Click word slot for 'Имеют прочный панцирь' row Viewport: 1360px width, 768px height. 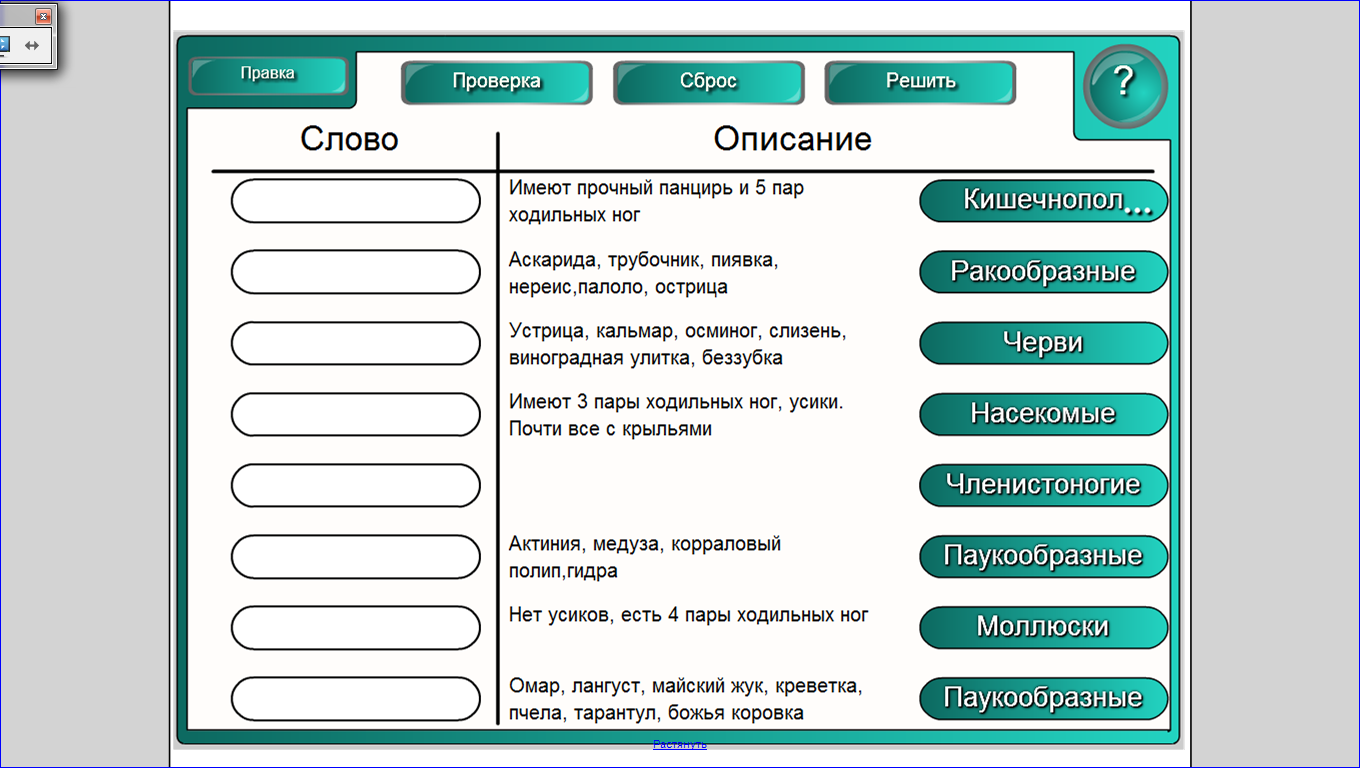point(356,201)
